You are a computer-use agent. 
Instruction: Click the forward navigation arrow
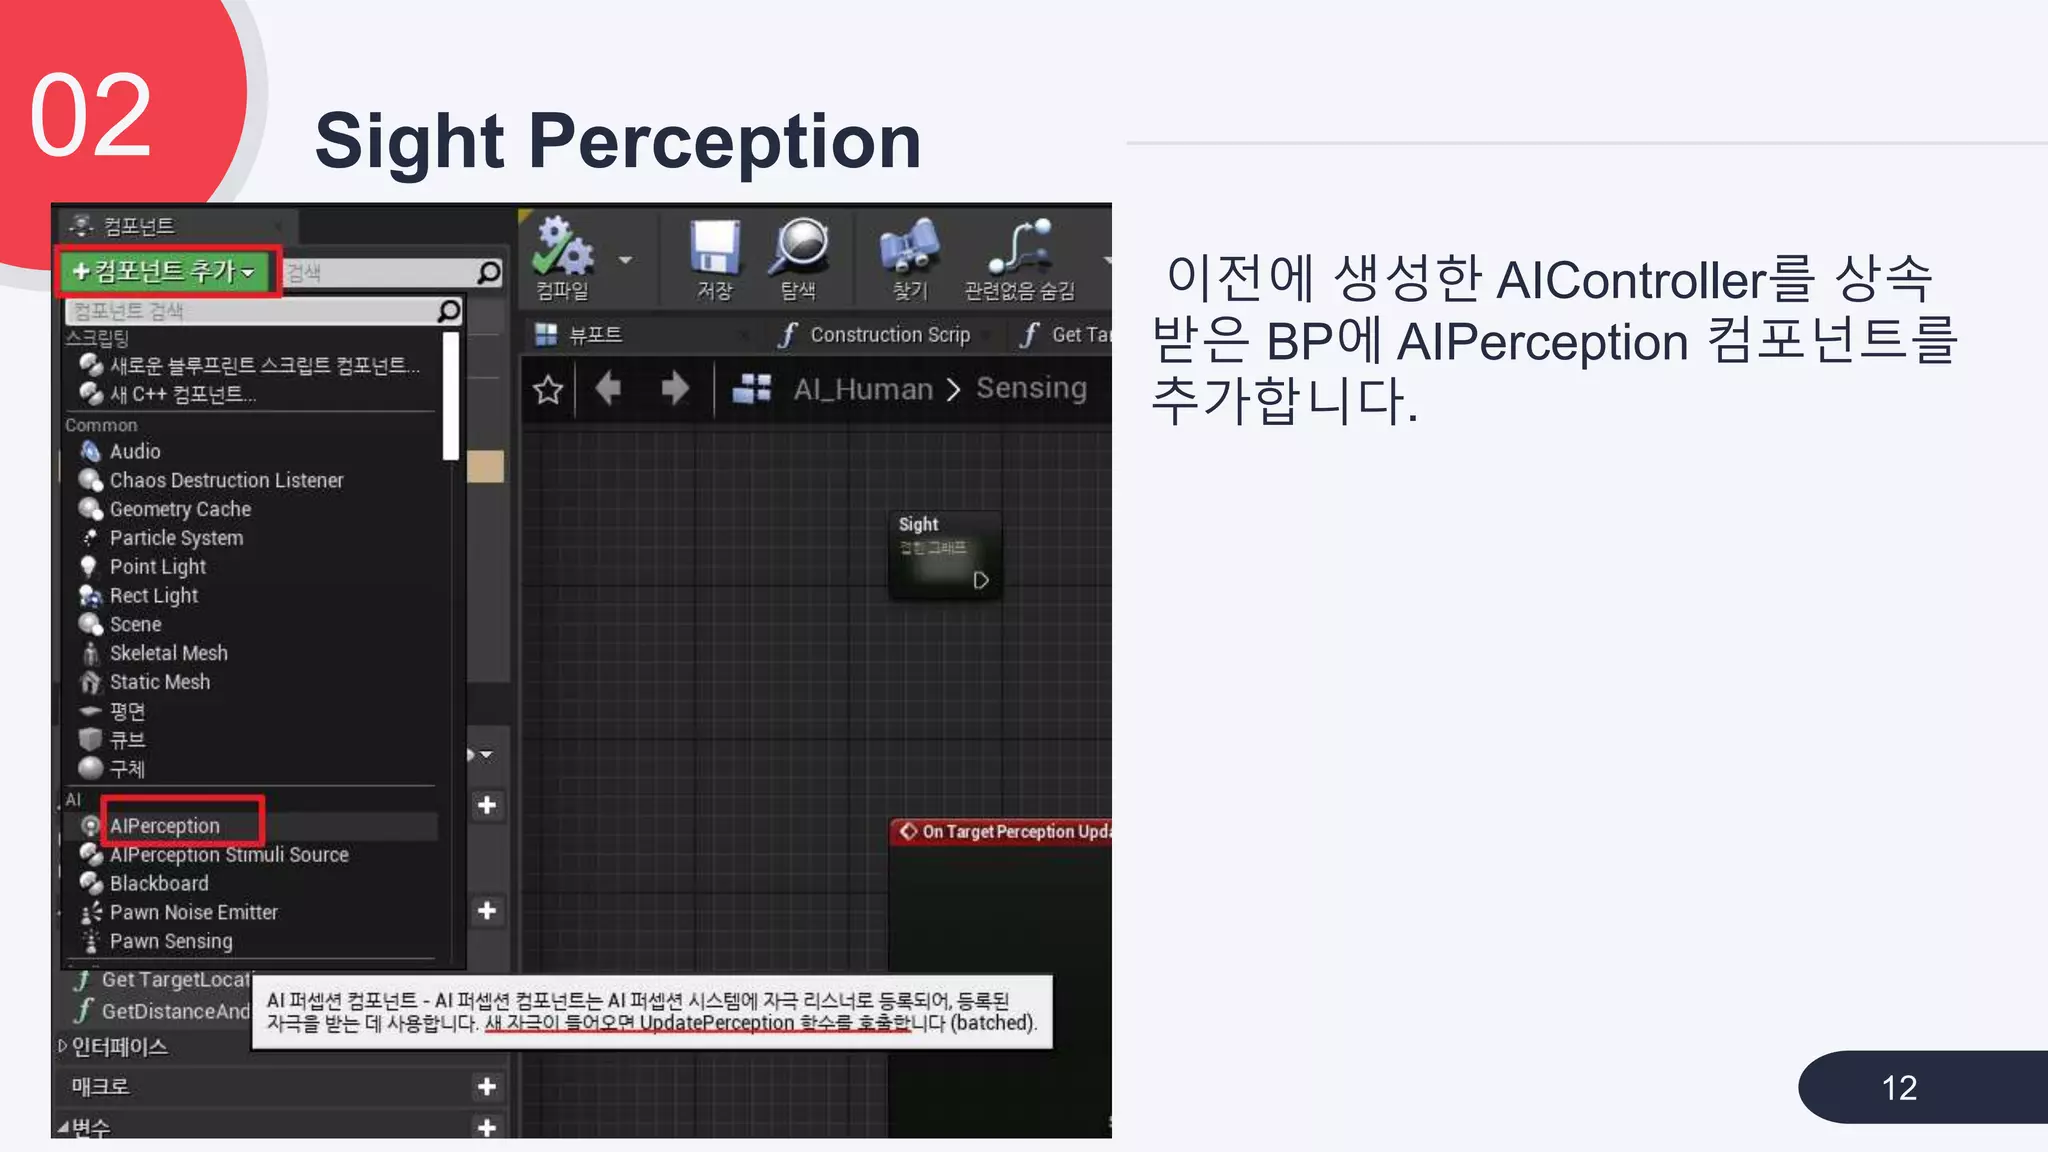pos(675,388)
